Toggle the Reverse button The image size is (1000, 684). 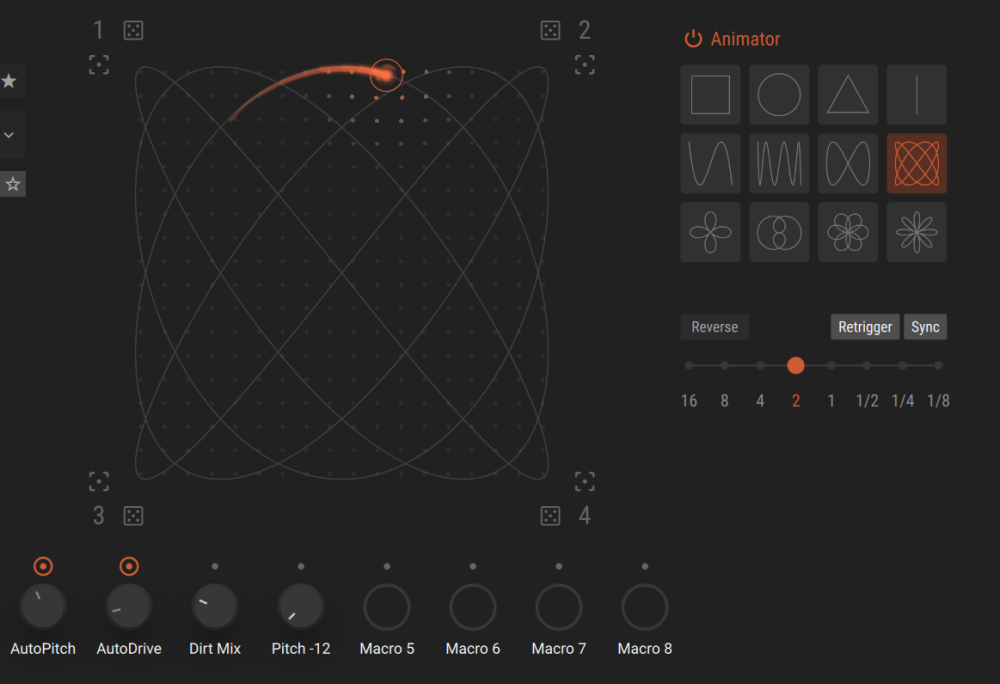714,327
